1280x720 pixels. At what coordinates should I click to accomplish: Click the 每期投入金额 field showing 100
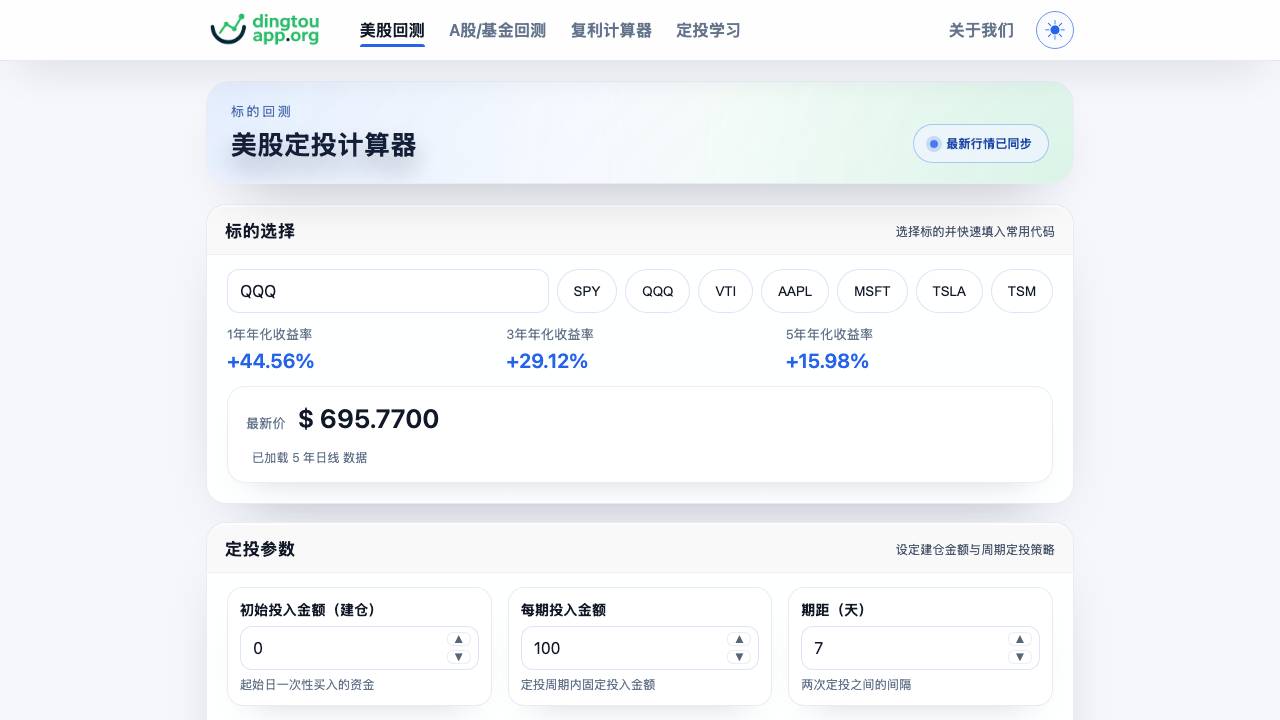640,648
